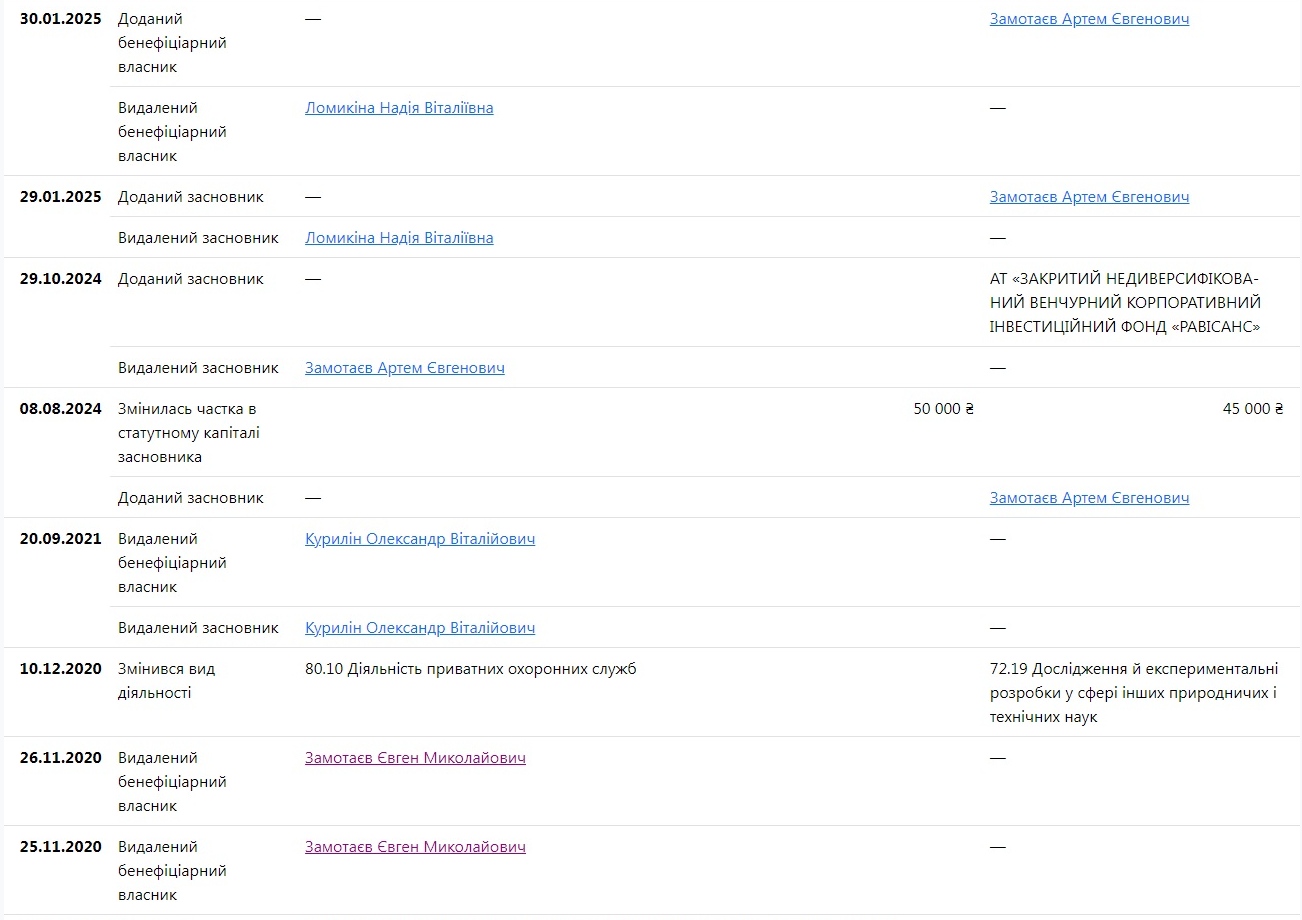Viewport: 1302px width, 920px height.
Task: Select the 72.19 research activity text
Action: (x=1133, y=693)
